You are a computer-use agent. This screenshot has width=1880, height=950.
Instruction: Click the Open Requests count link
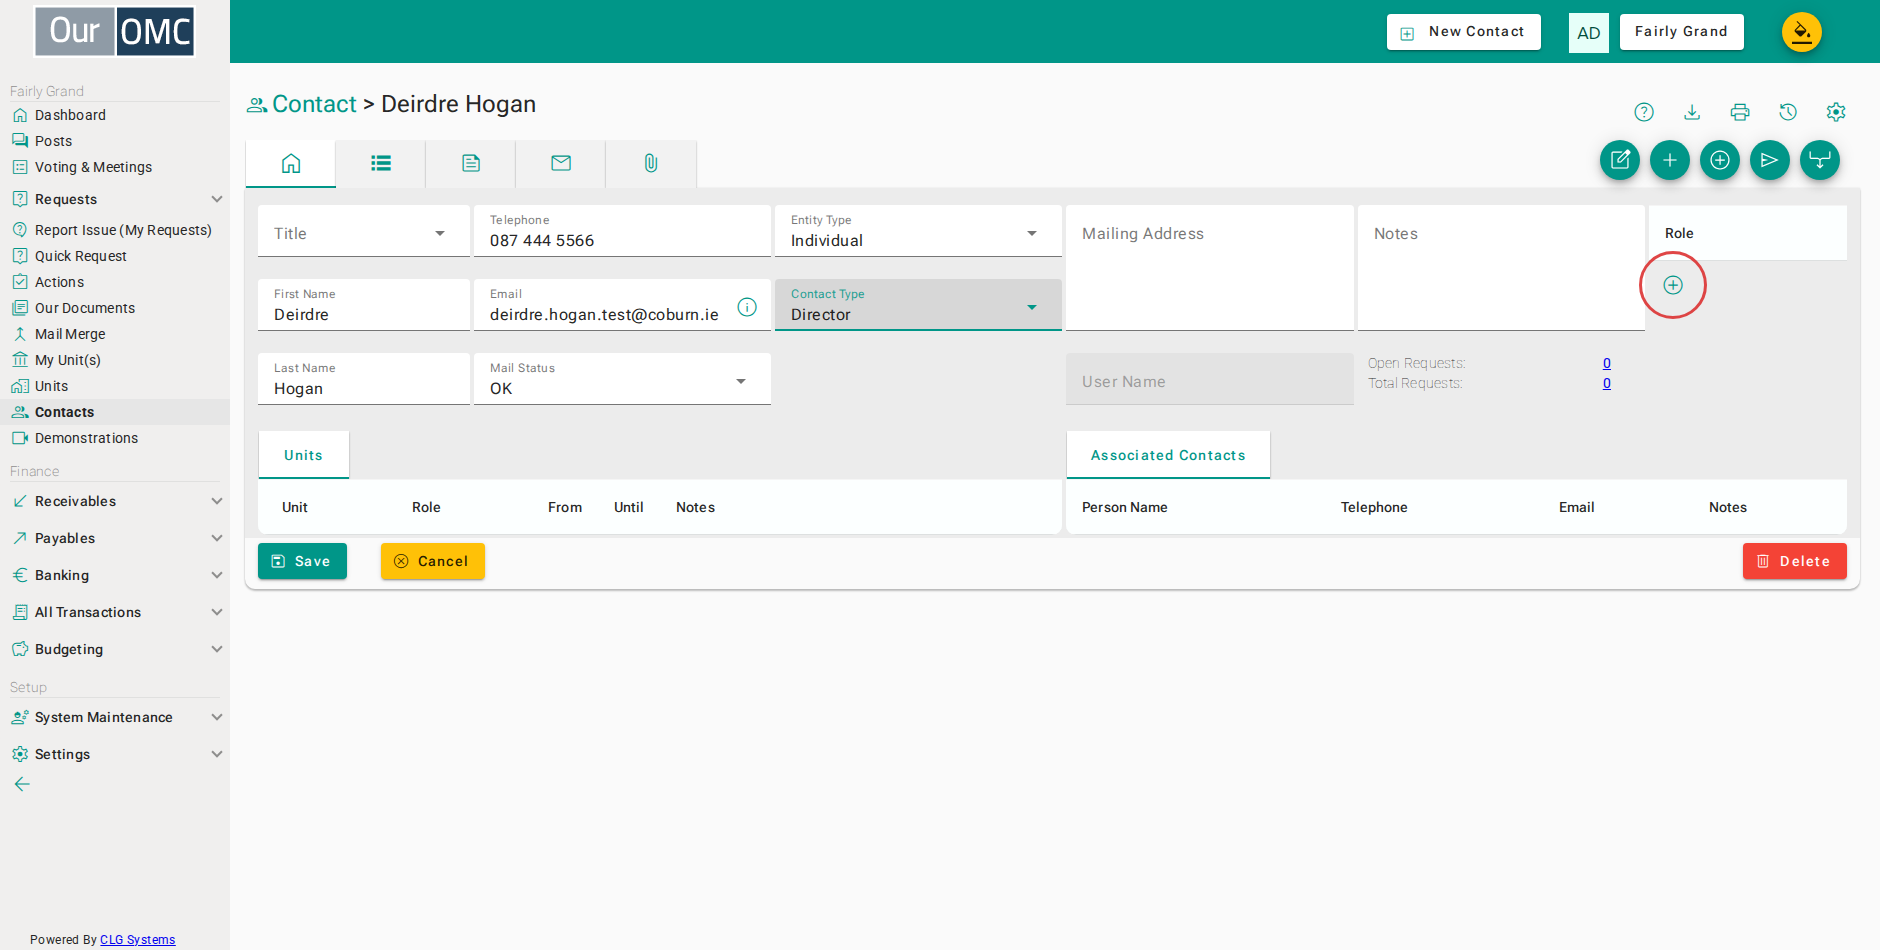pyautogui.click(x=1607, y=363)
